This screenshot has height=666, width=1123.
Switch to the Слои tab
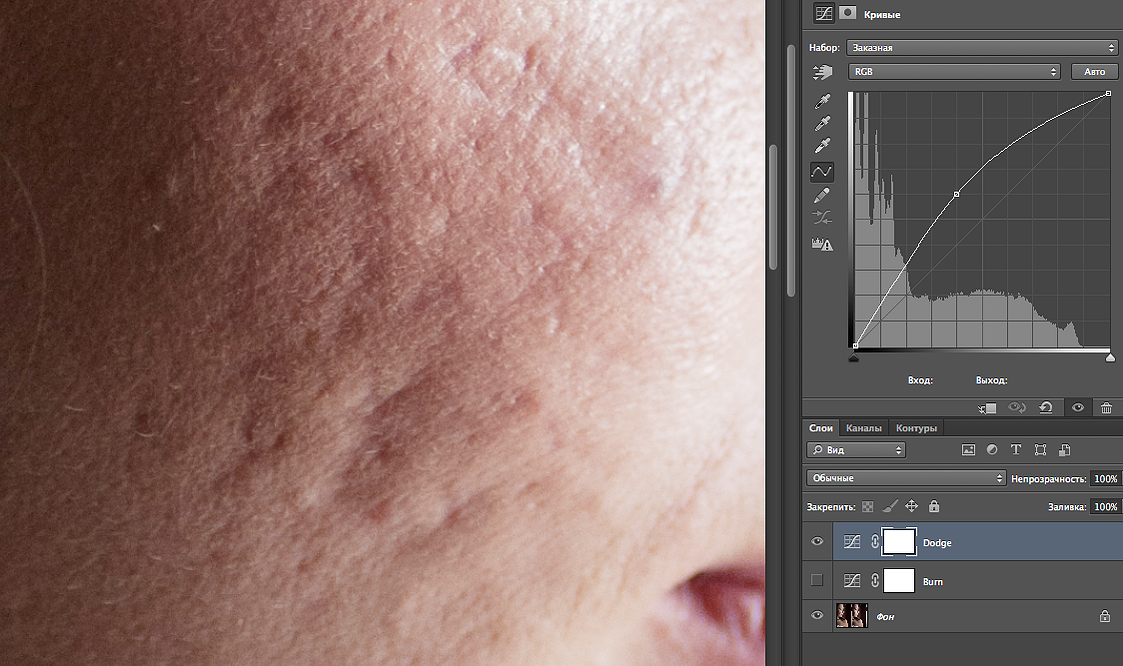click(821, 428)
